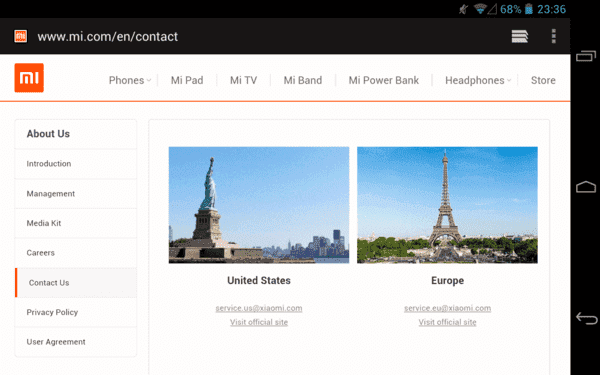Tap the site favicon in address bar
The height and width of the screenshot is (375, 600).
[21, 36]
